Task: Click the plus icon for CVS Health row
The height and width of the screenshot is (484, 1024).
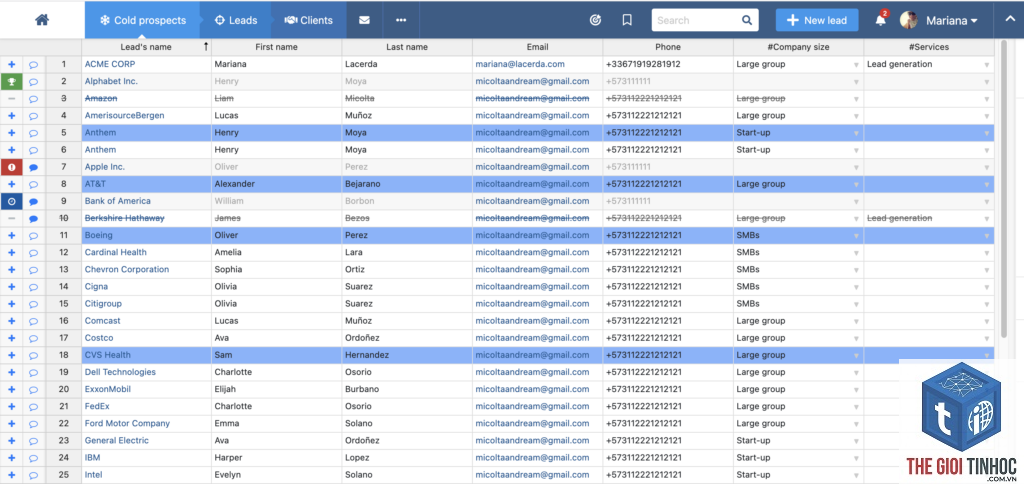Action: click(x=11, y=355)
